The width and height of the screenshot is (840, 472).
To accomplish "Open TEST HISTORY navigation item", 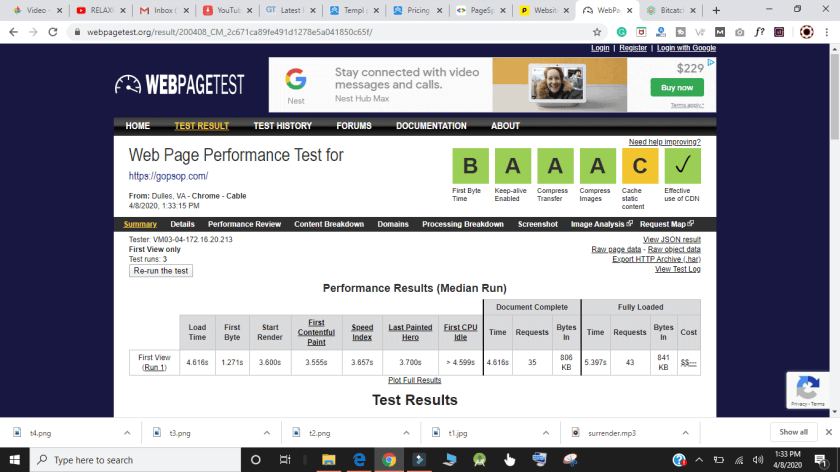I will 282,126.
